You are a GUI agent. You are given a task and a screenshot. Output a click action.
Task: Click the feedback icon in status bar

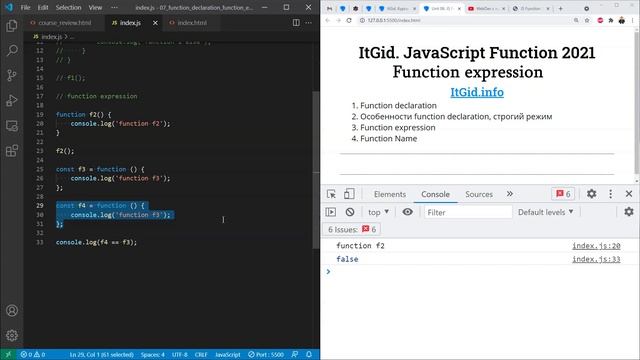point(295,354)
